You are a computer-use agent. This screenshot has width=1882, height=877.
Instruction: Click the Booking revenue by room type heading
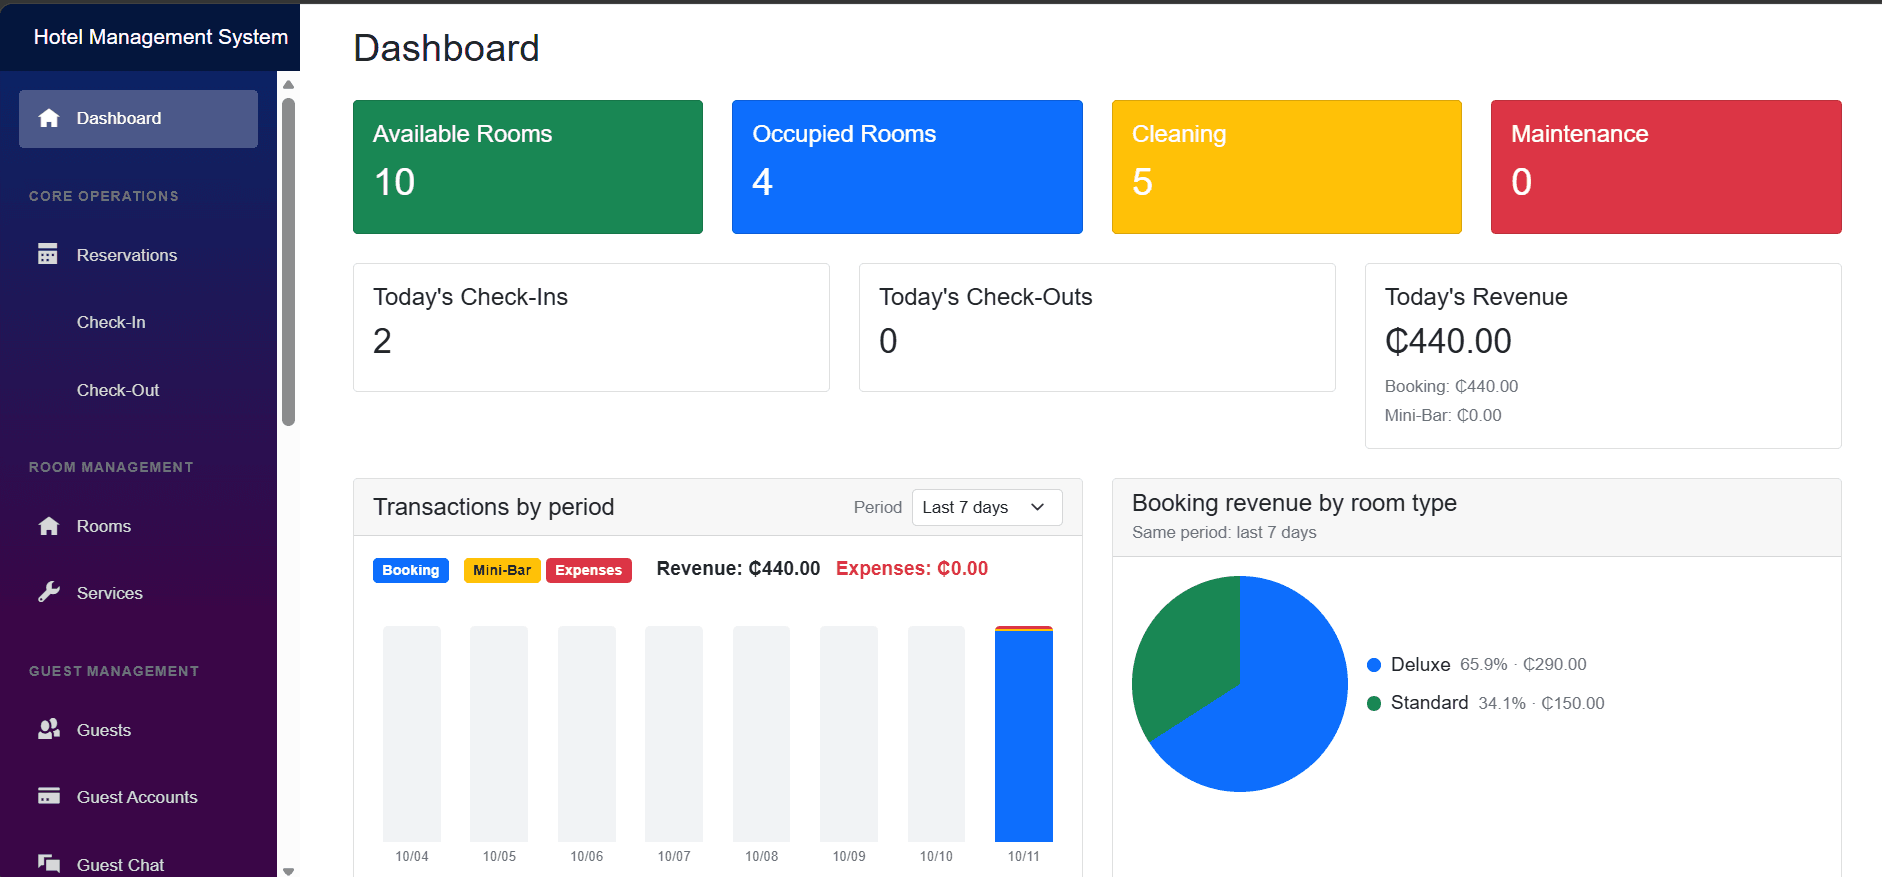[x=1294, y=503]
